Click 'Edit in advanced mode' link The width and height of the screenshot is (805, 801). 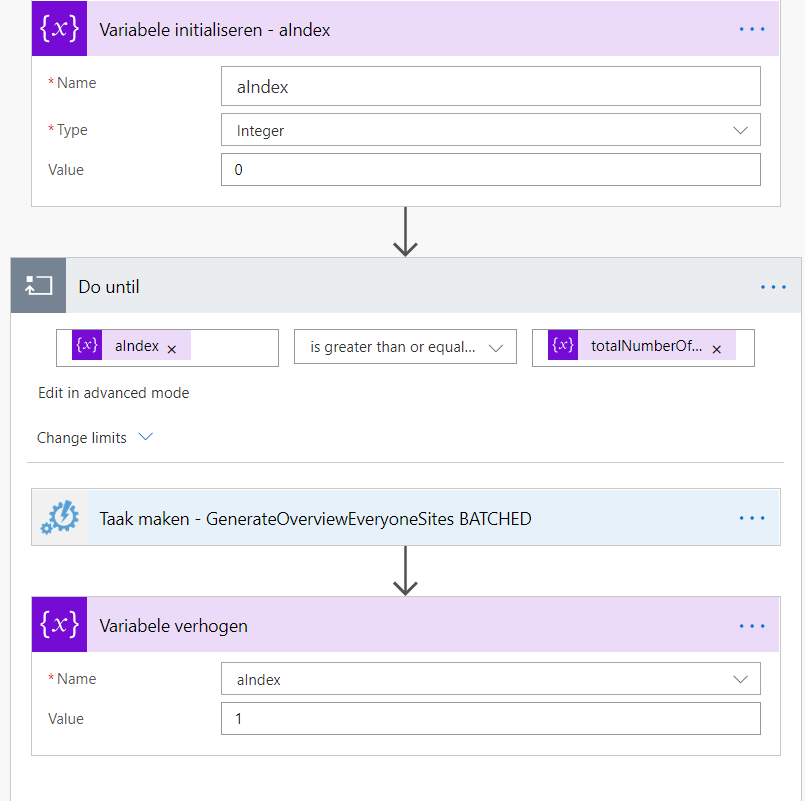(x=113, y=393)
